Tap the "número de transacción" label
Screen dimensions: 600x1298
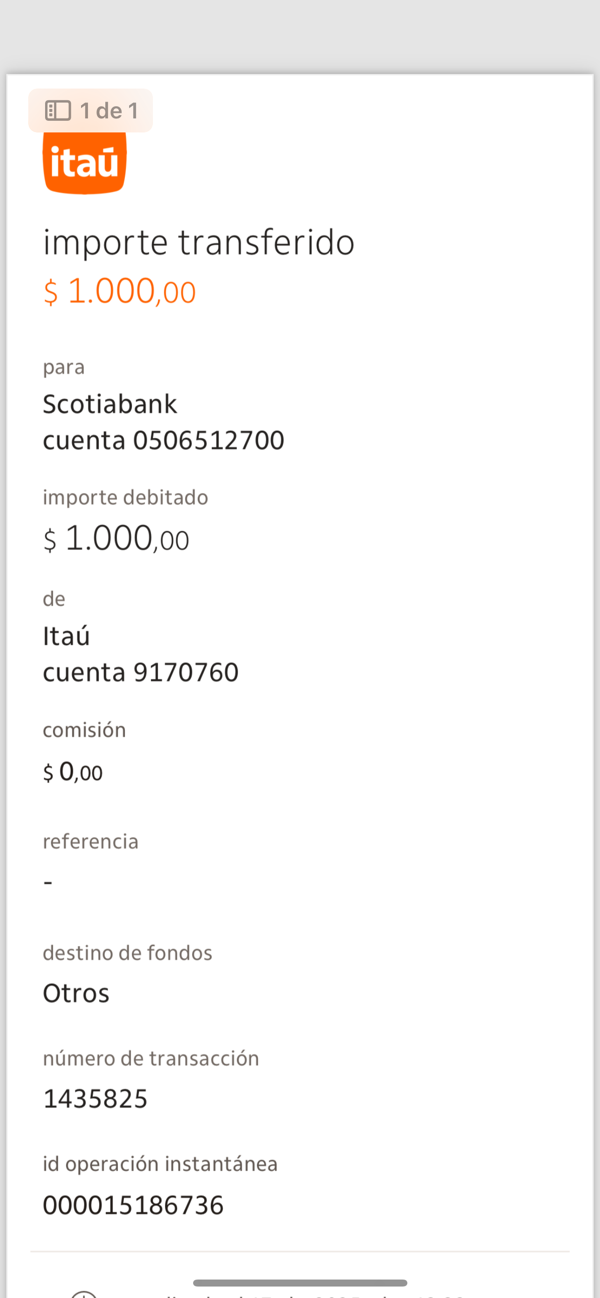coord(151,1058)
